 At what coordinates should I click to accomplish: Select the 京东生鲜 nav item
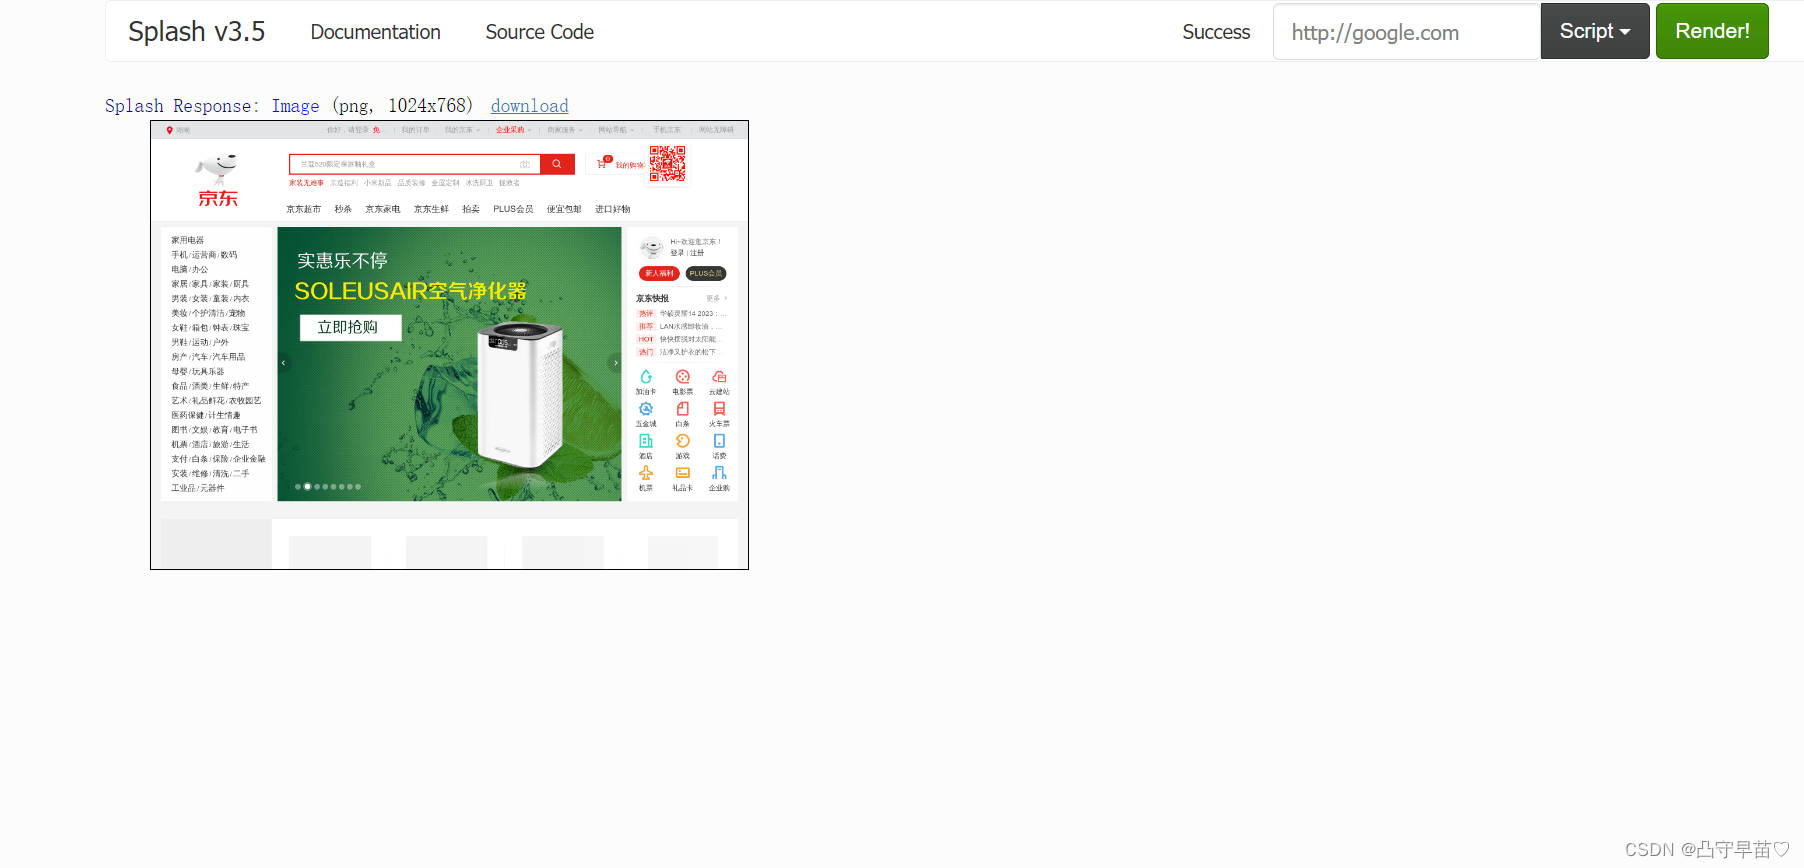click(x=431, y=209)
